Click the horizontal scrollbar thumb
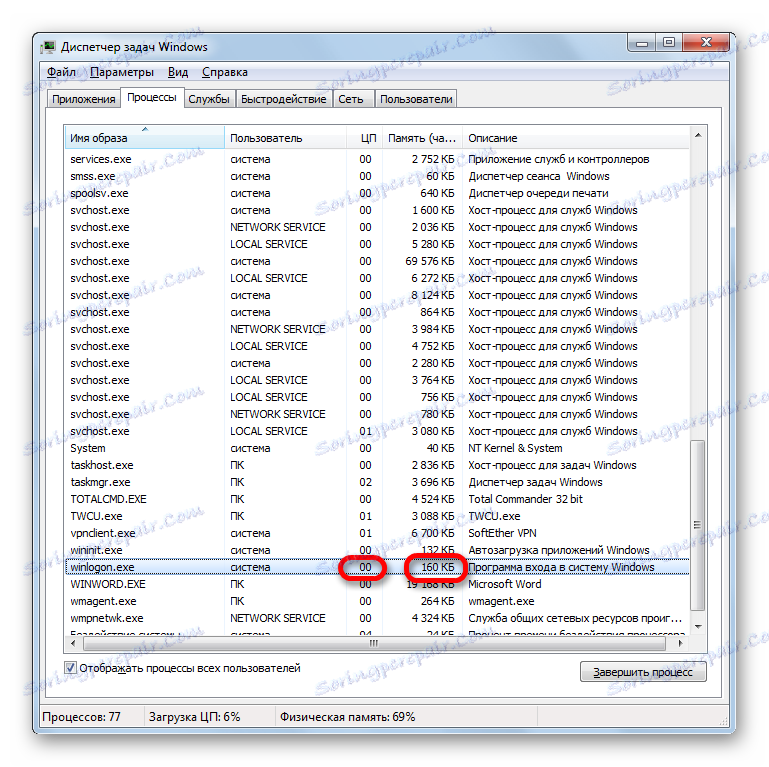Screen dimensions: 769x767 [374, 643]
